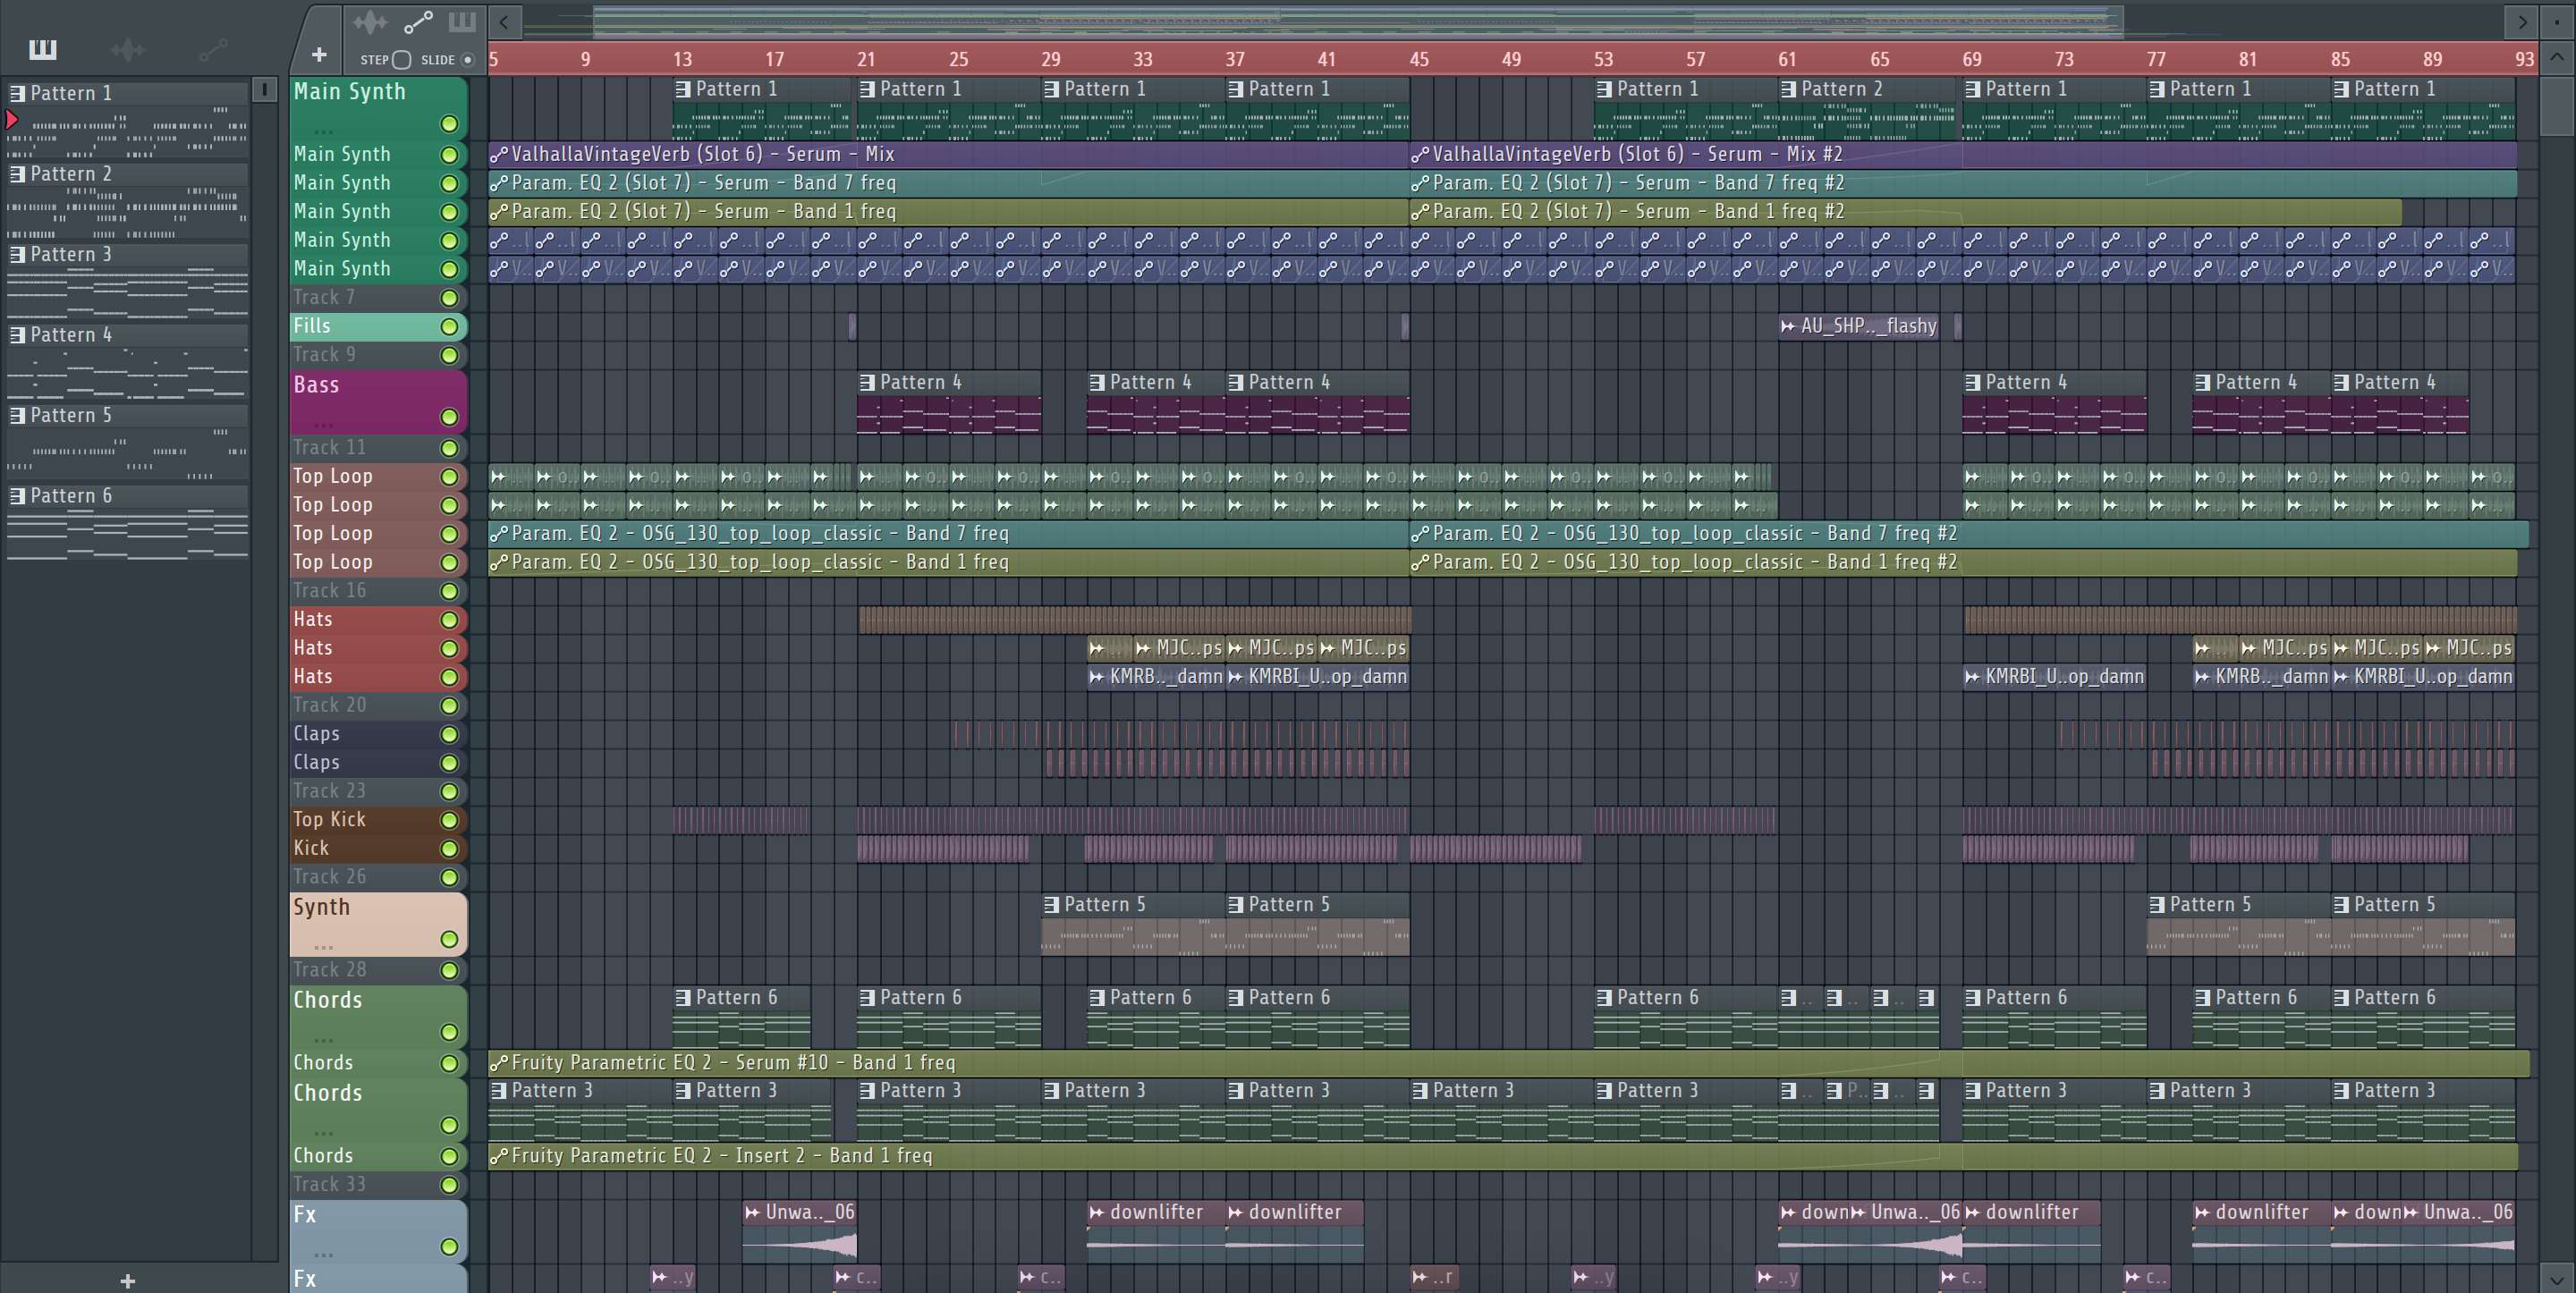The image size is (2576, 1293).
Task: Enable the STEP checkbox
Action: (x=401, y=60)
